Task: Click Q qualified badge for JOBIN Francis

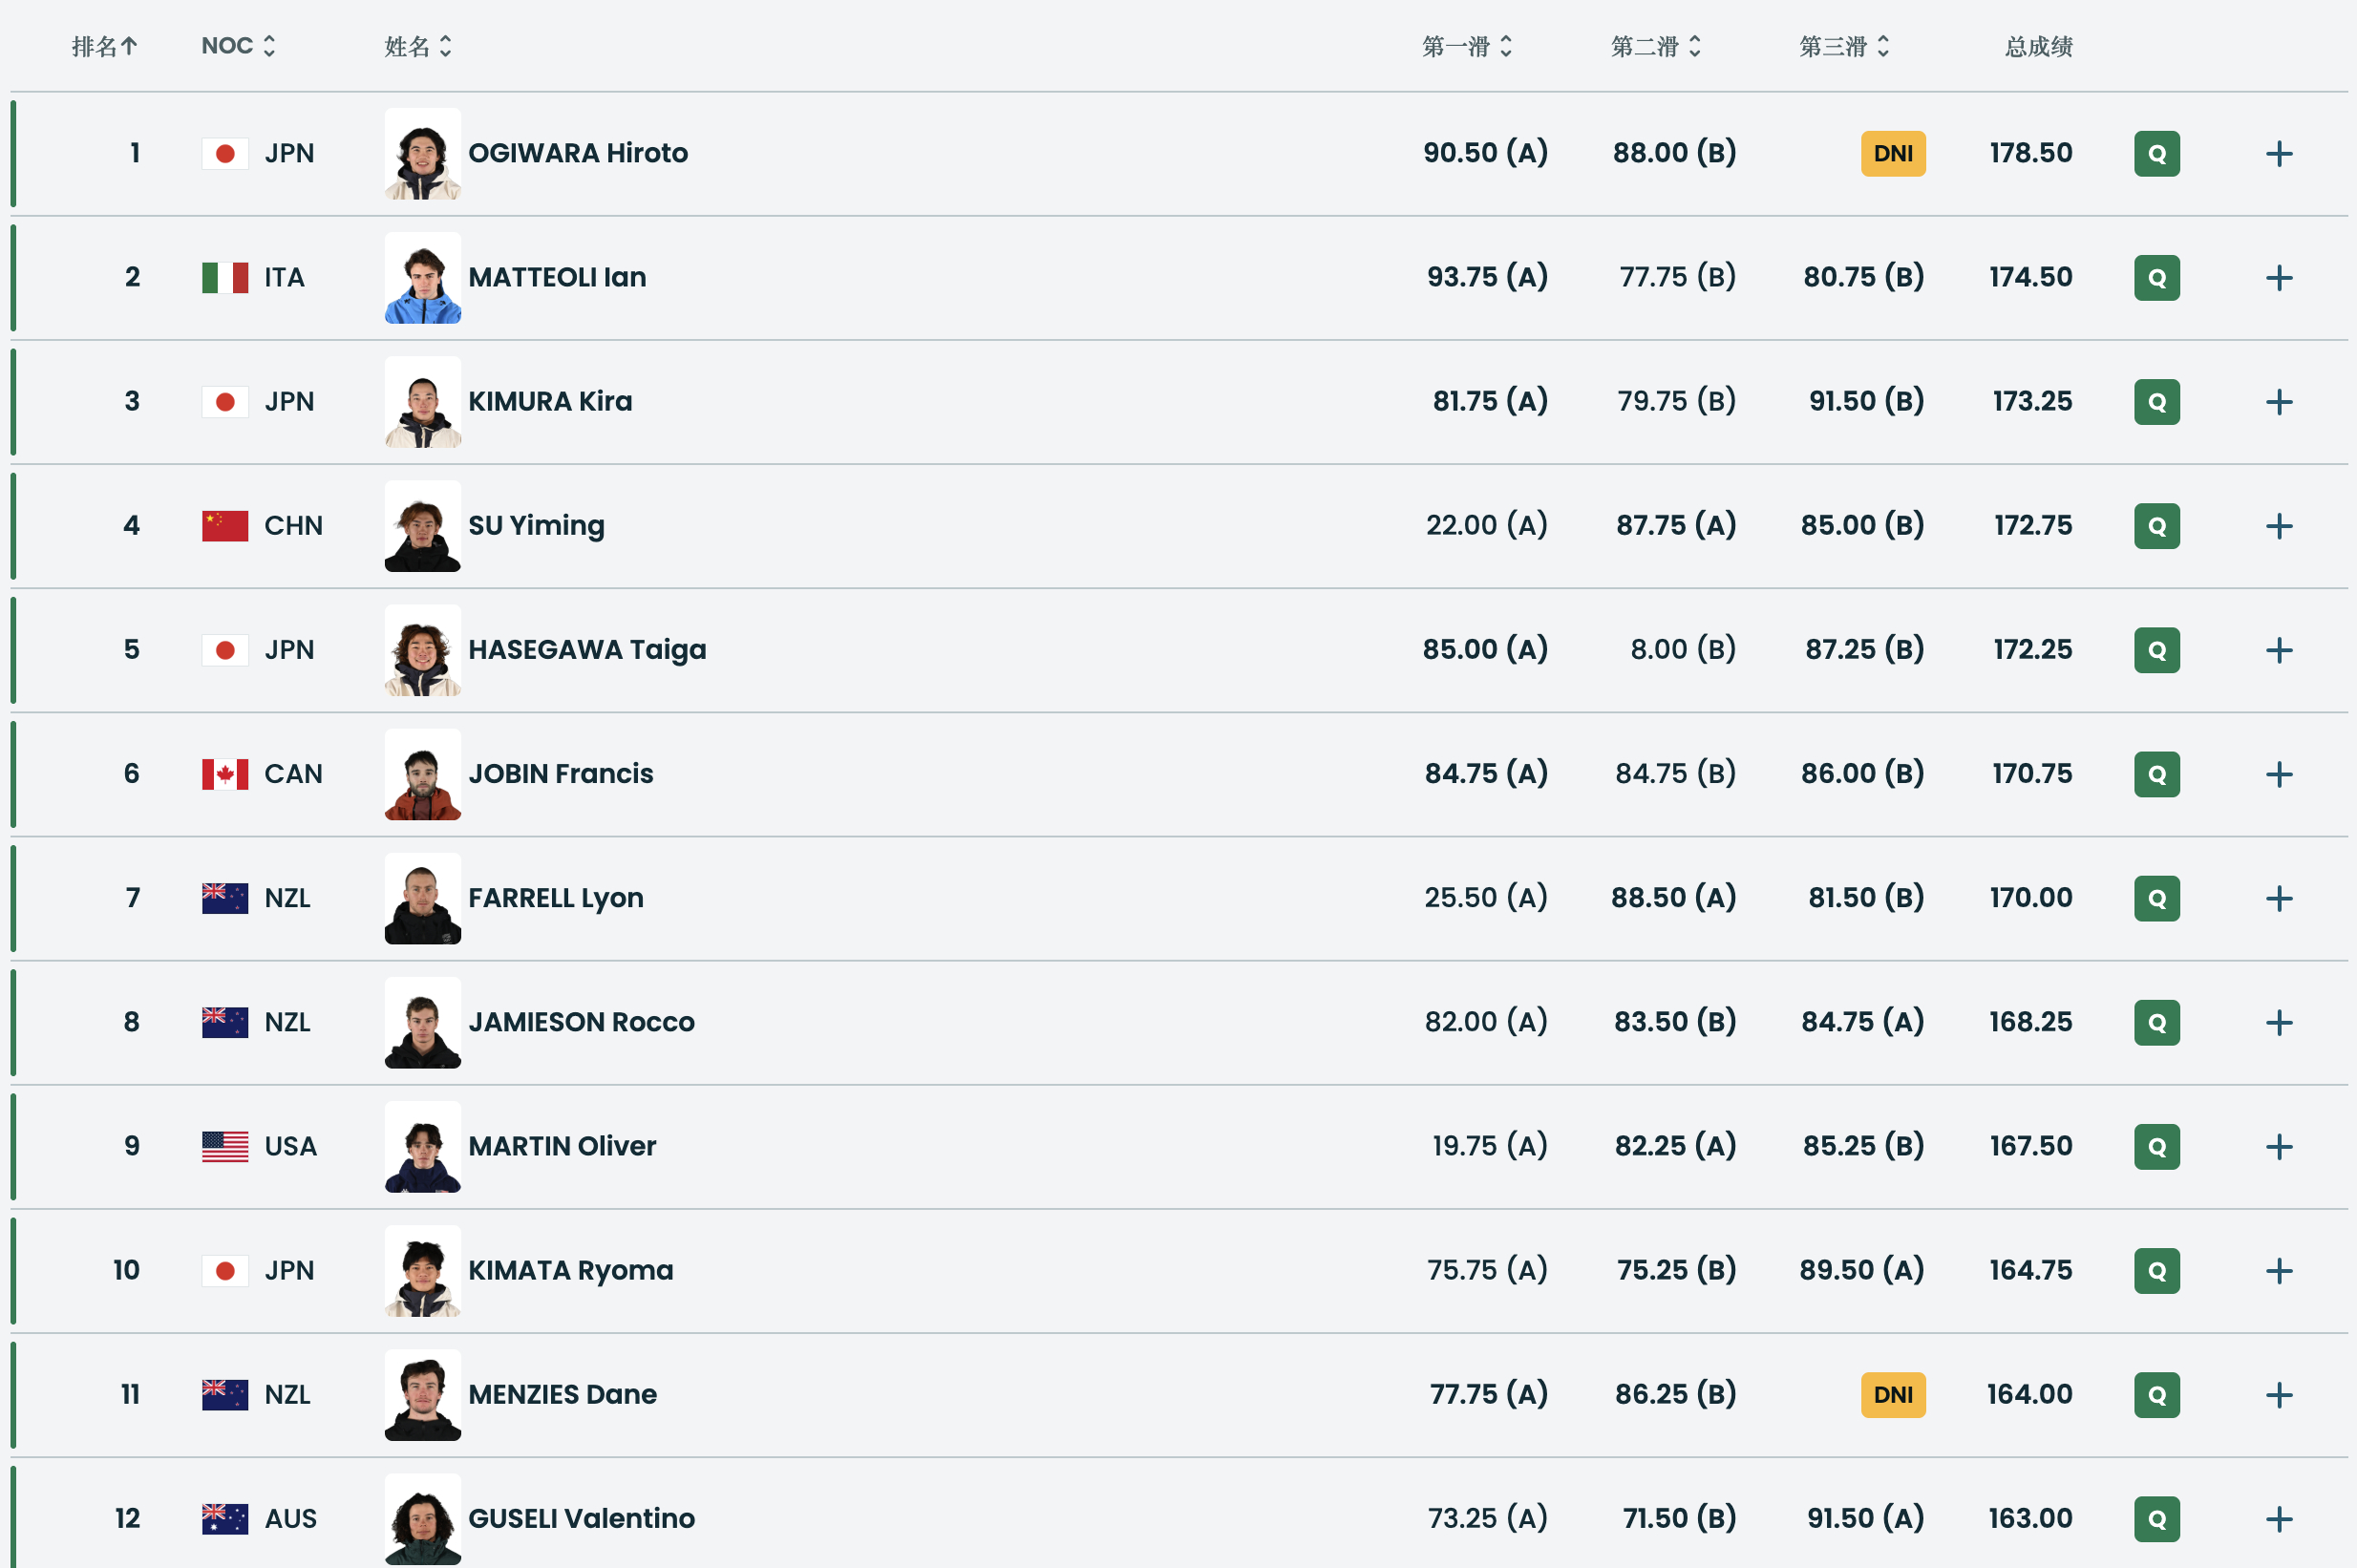Action: pos(2156,774)
